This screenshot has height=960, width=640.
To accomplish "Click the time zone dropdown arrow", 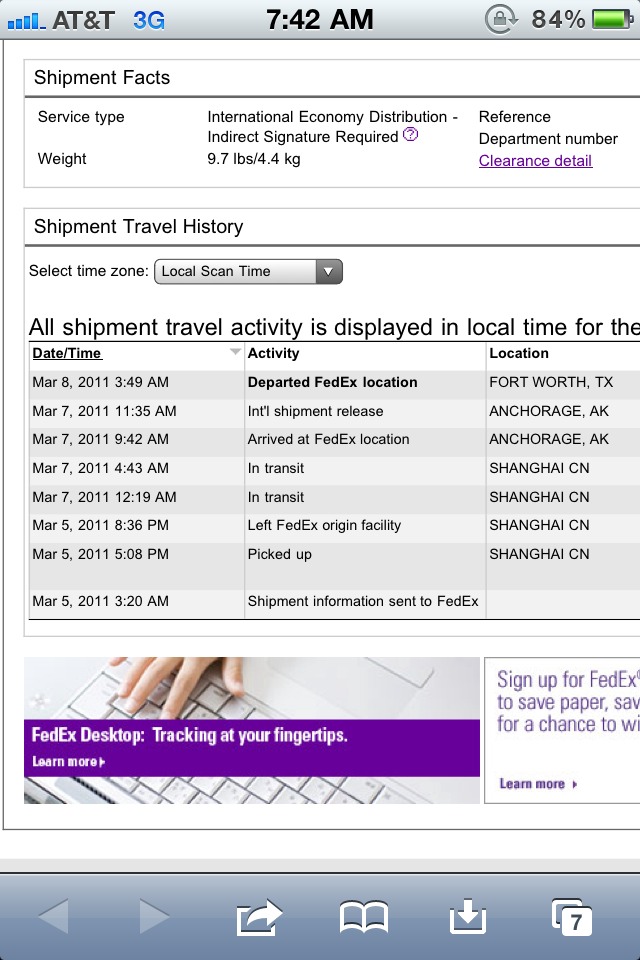I will point(329,271).
